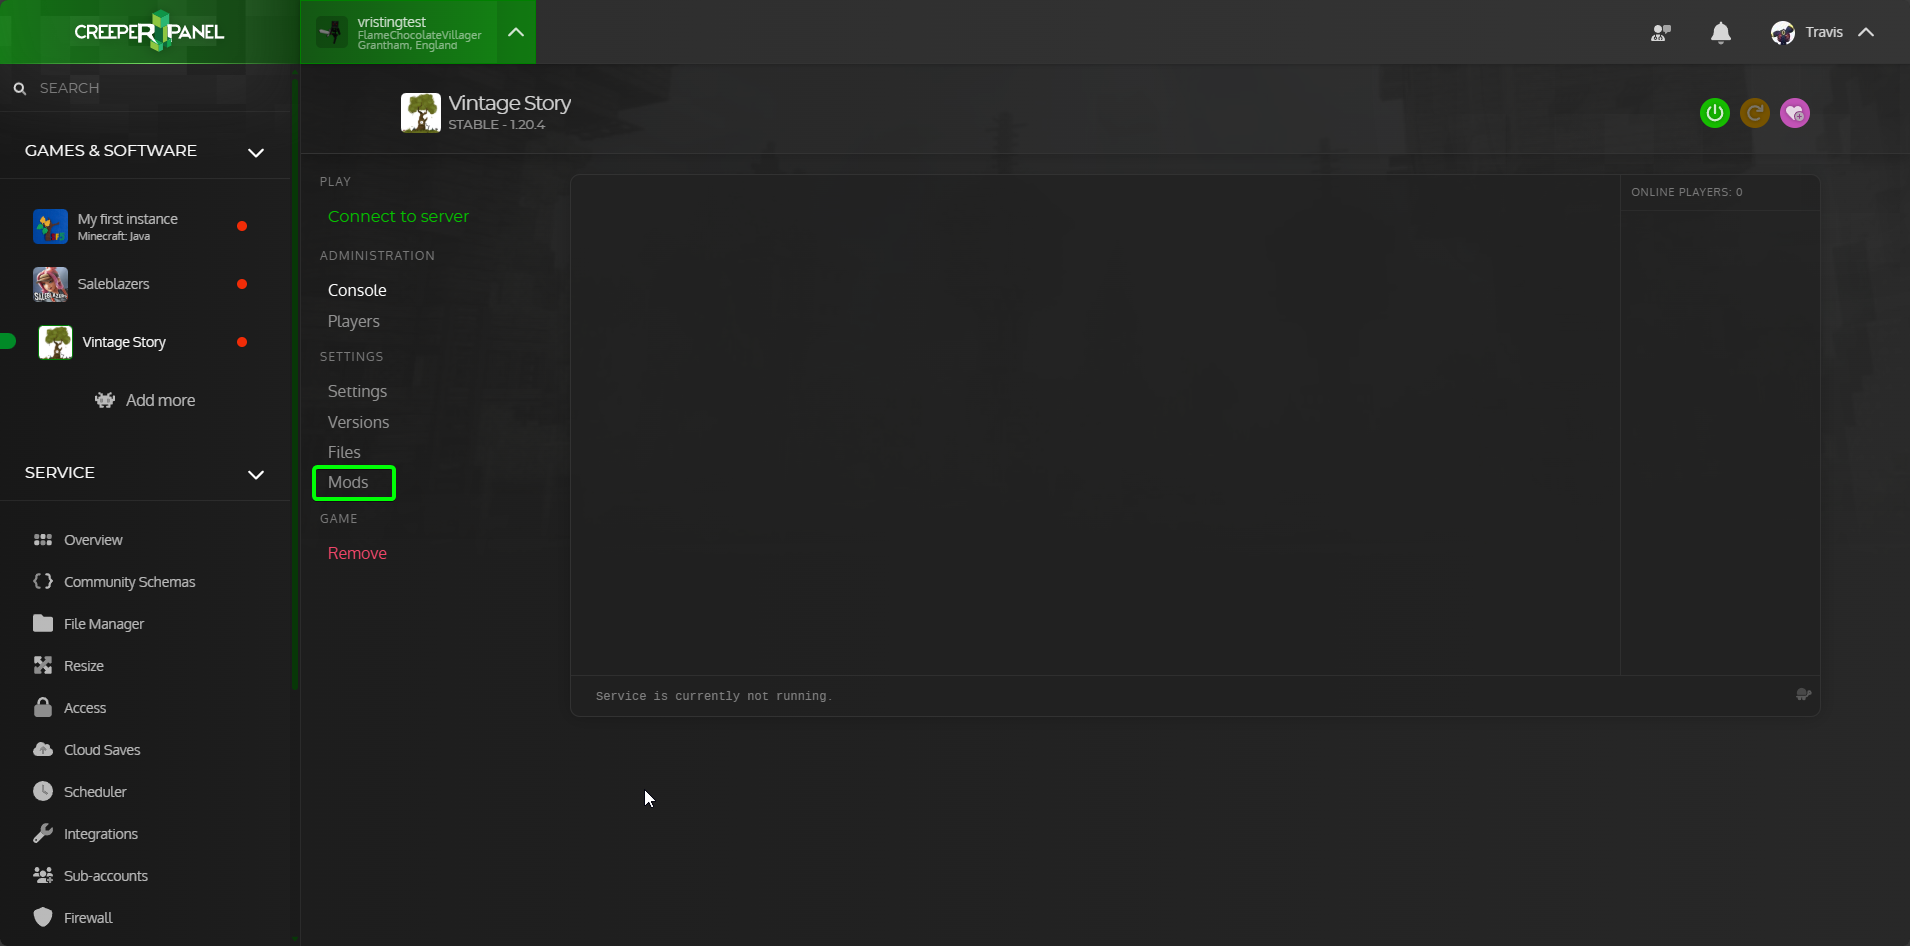
Task: Open Community Schemas page
Action: 130,582
